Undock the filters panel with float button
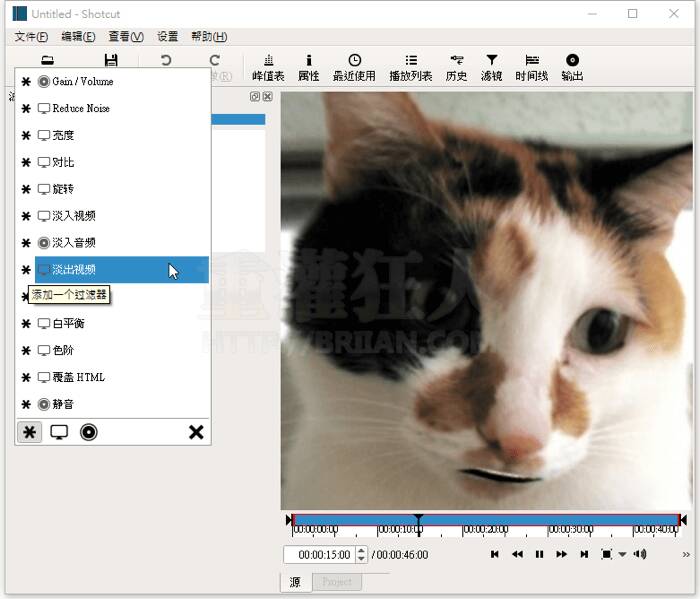This screenshot has width=700, height=599. point(255,96)
